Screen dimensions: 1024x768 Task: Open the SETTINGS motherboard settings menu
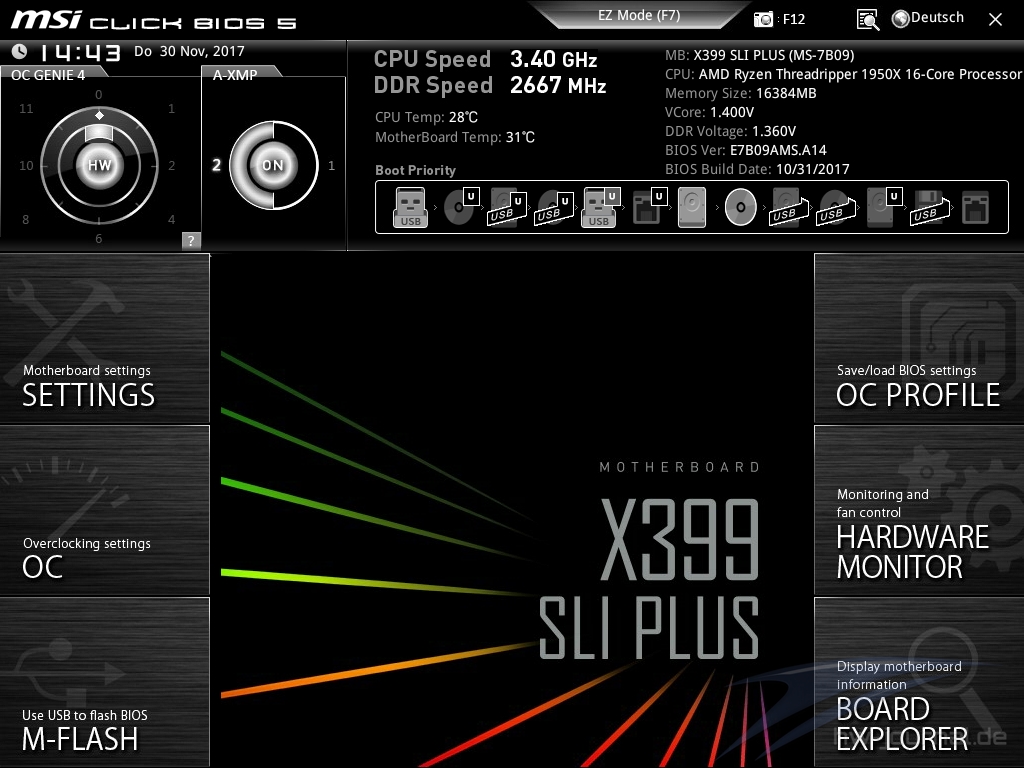pyautogui.click(x=104, y=338)
